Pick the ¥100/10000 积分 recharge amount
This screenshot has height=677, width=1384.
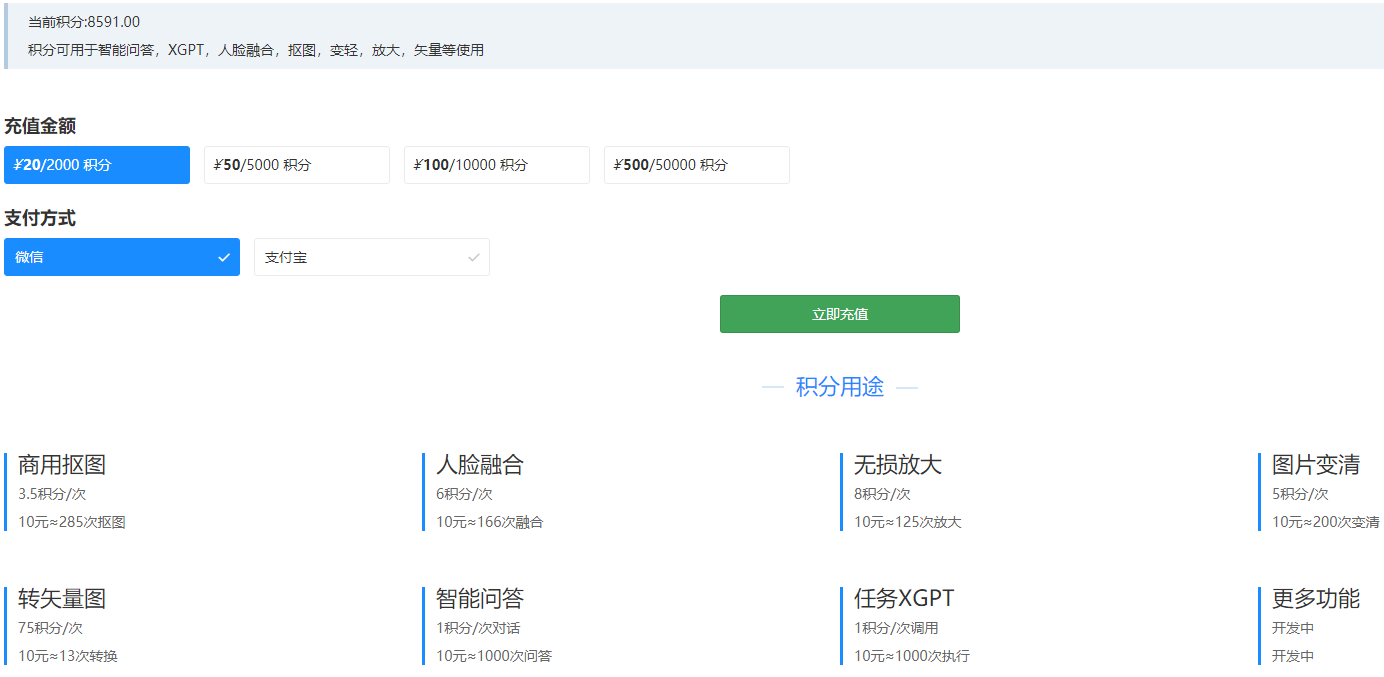pyautogui.click(x=496, y=165)
